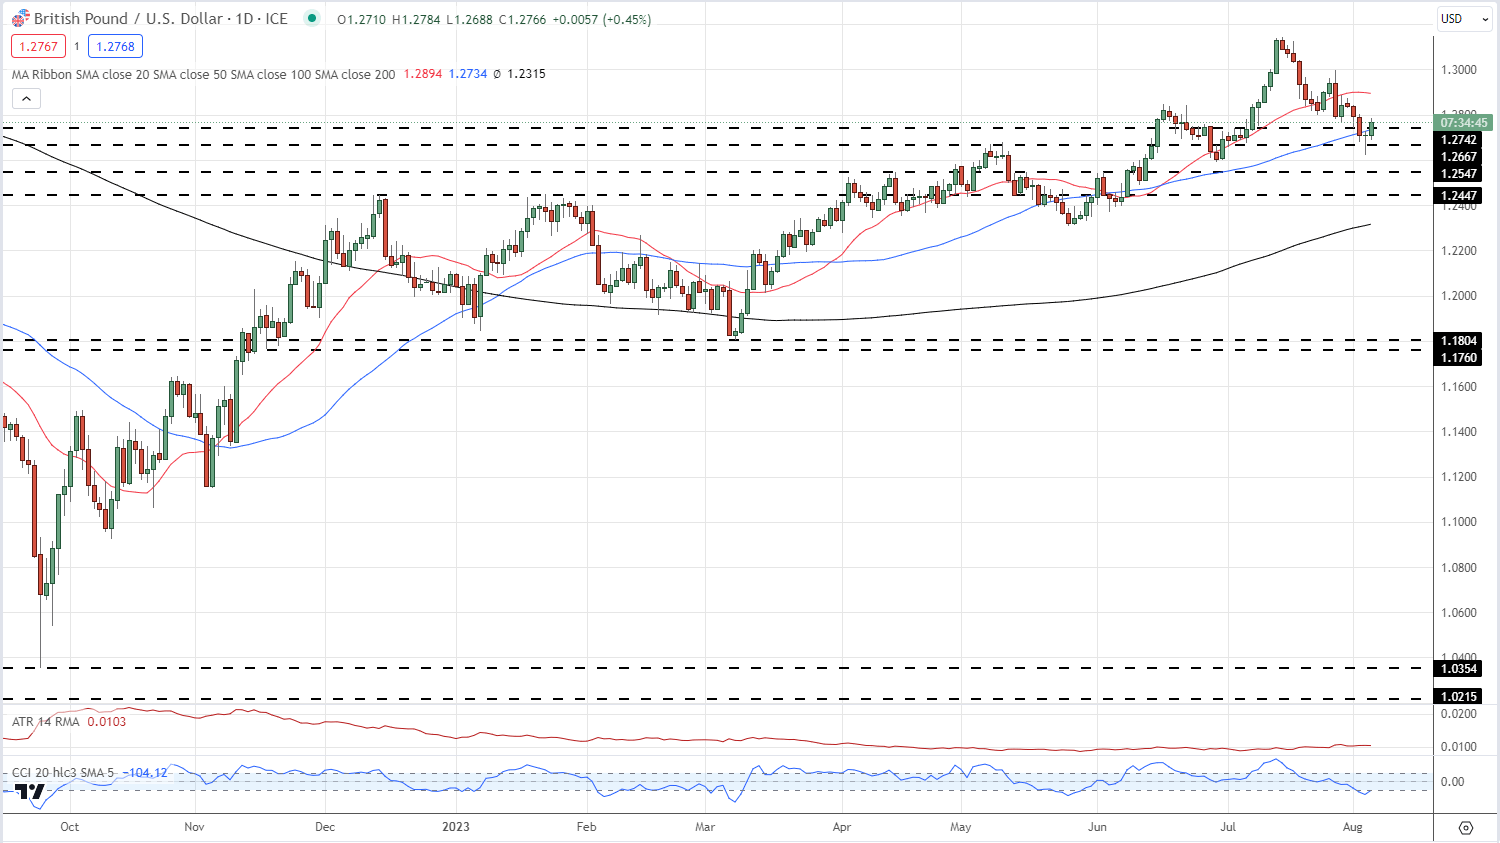The height and width of the screenshot is (843, 1500).
Task: Click the black SMA value 1.2315
Action: [x=526, y=74]
